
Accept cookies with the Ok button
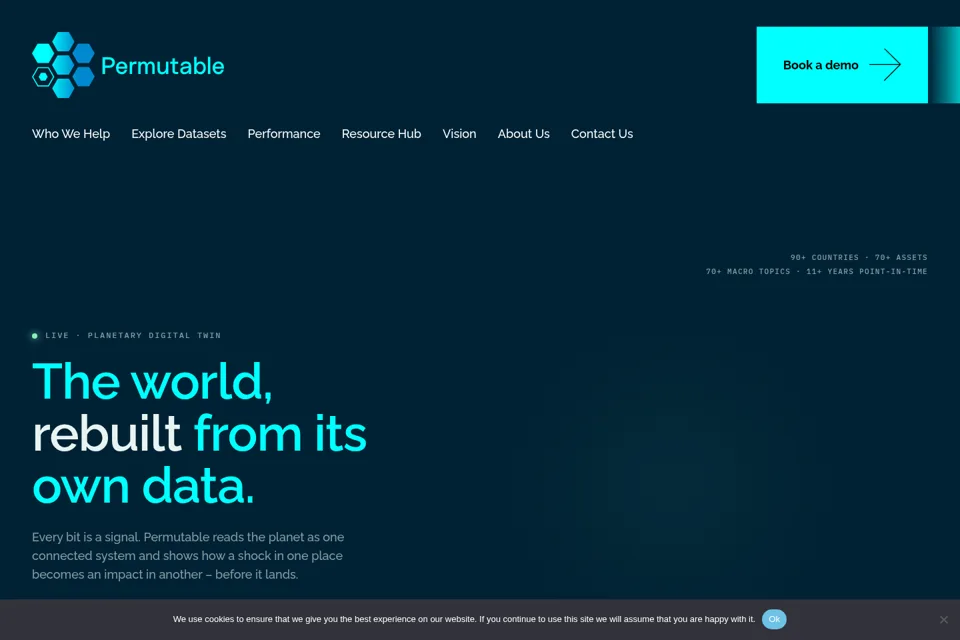[x=774, y=619]
